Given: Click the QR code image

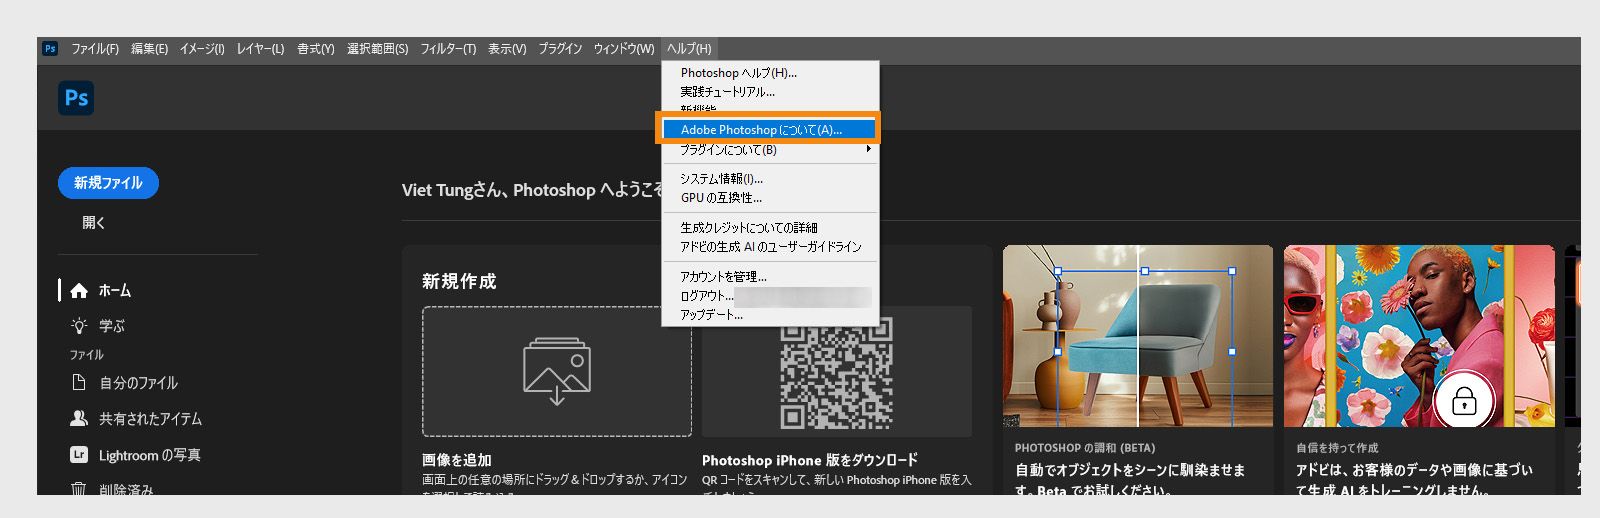Looking at the screenshot, I should (x=837, y=371).
